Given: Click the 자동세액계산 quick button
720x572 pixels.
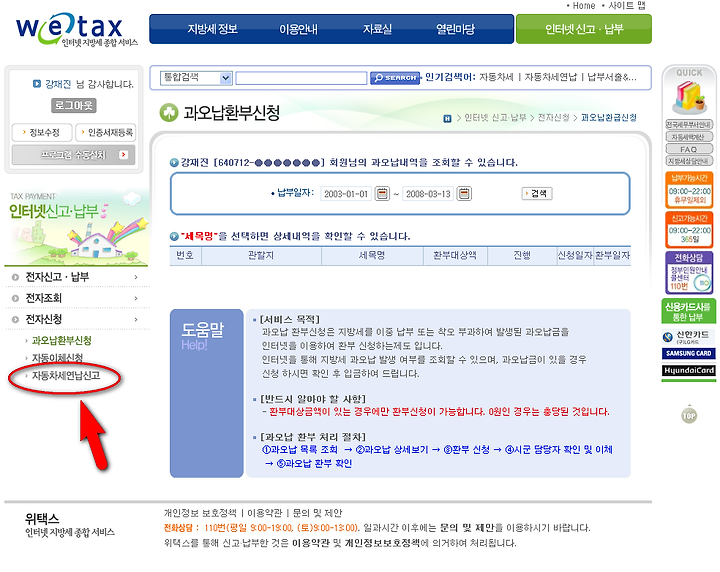Looking at the screenshot, I should pyautogui.click(x=689, y=137).
